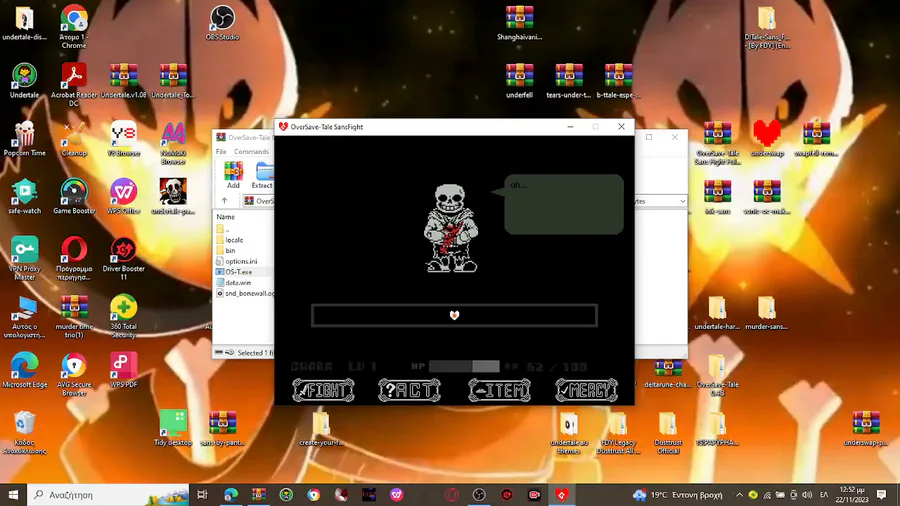
Task: Select the ink-sans archive on desktop
Action: [x=717, y=197]
